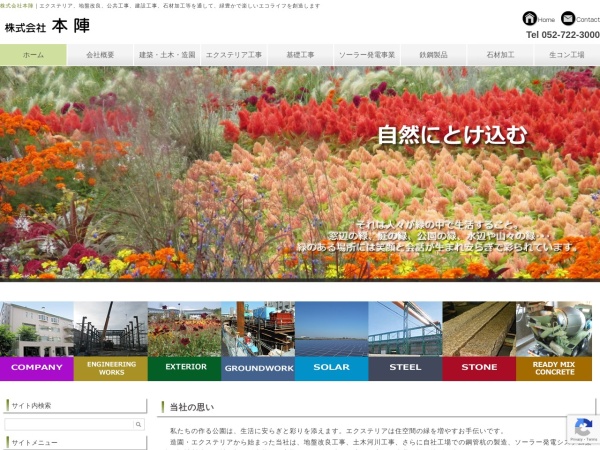Click the Home house icon

tap(530, 18)
